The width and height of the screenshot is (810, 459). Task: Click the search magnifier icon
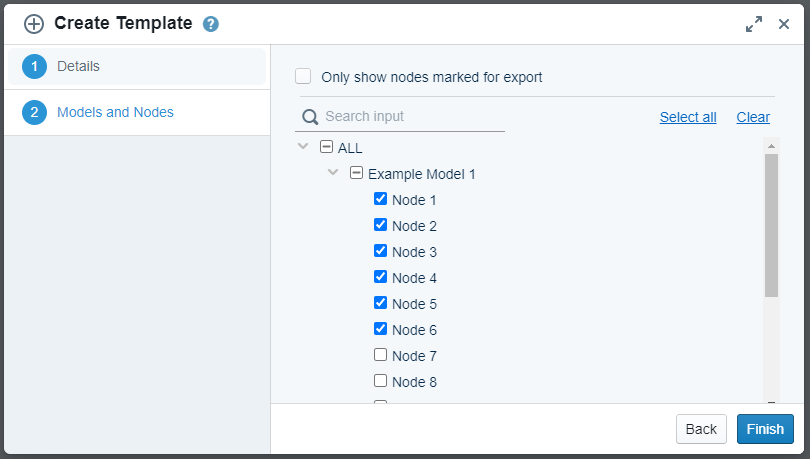pos(310,117)
